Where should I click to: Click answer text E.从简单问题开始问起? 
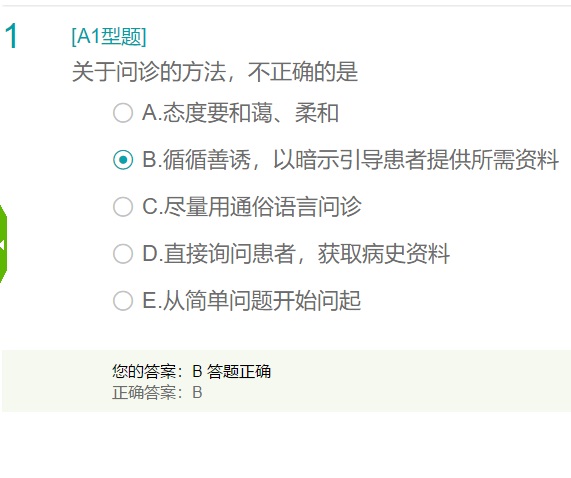click(252, 301)
